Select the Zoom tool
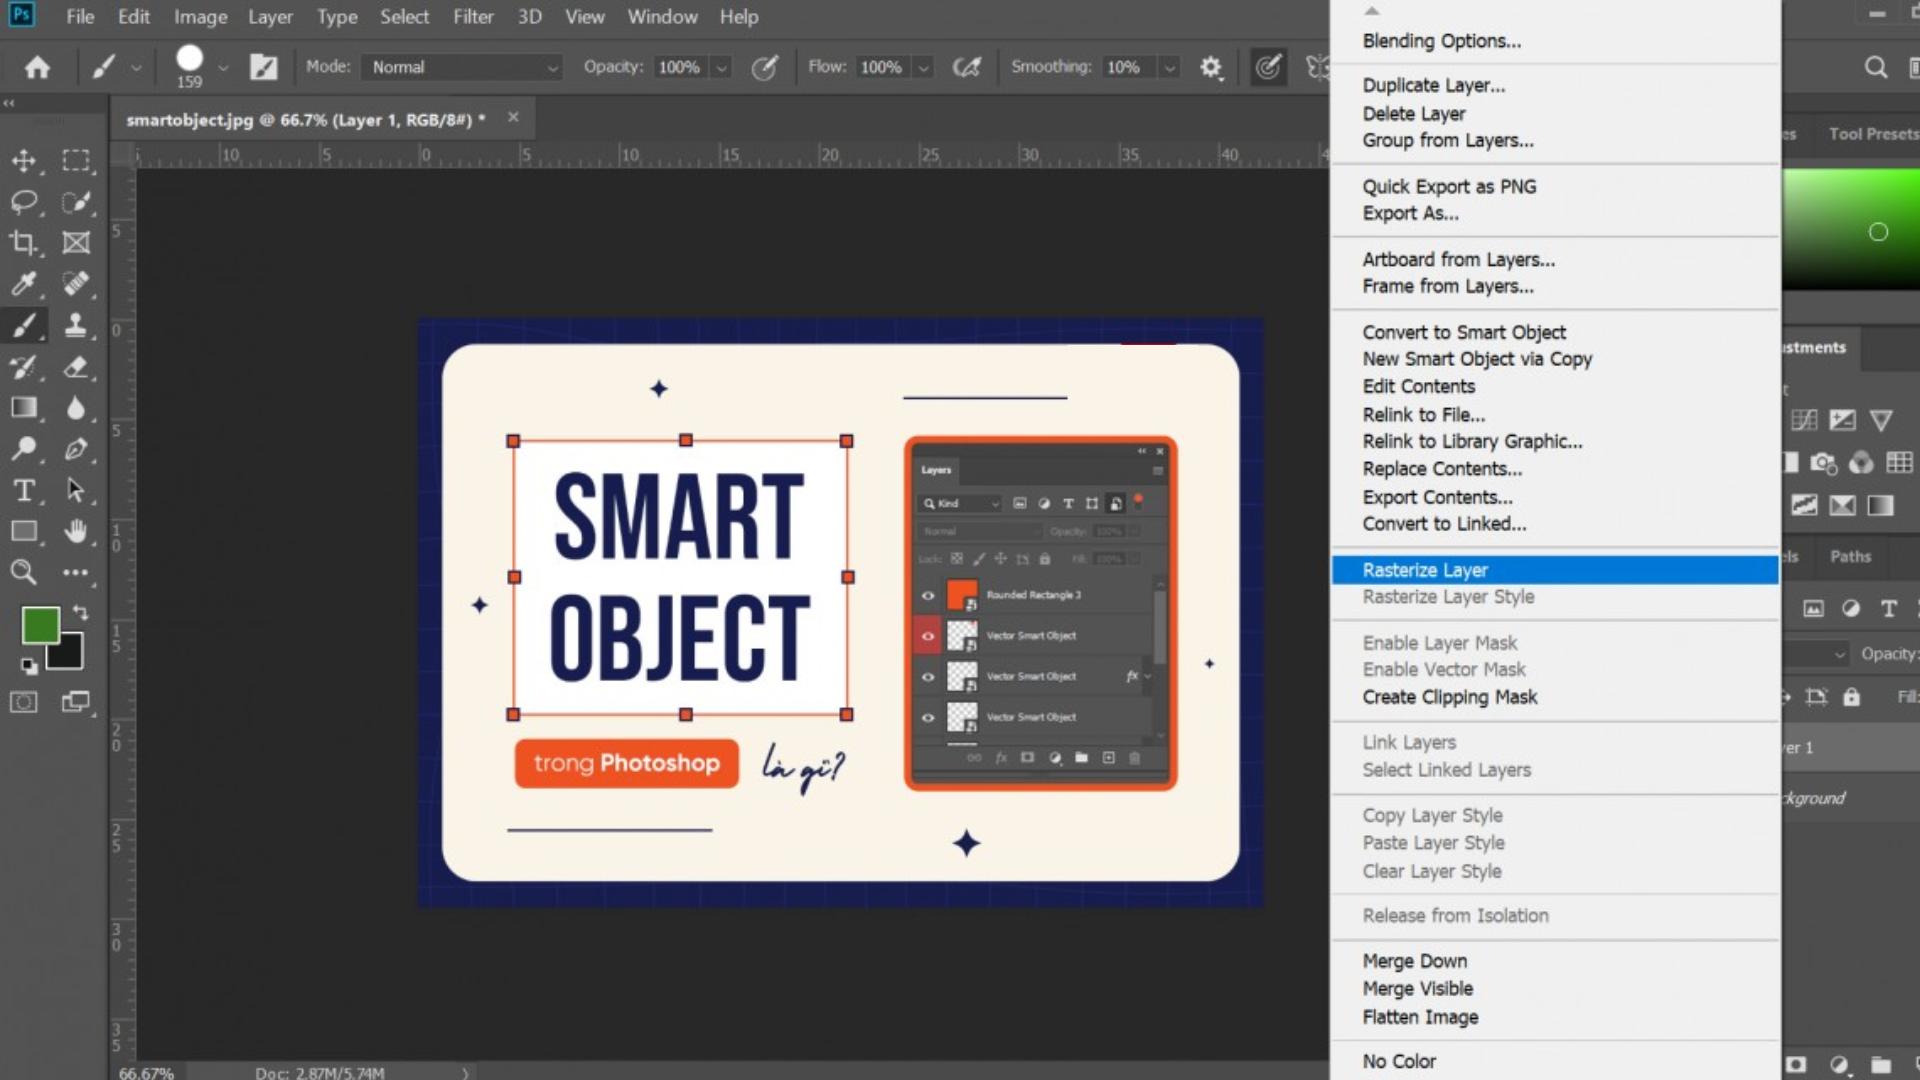 (22, 572)
